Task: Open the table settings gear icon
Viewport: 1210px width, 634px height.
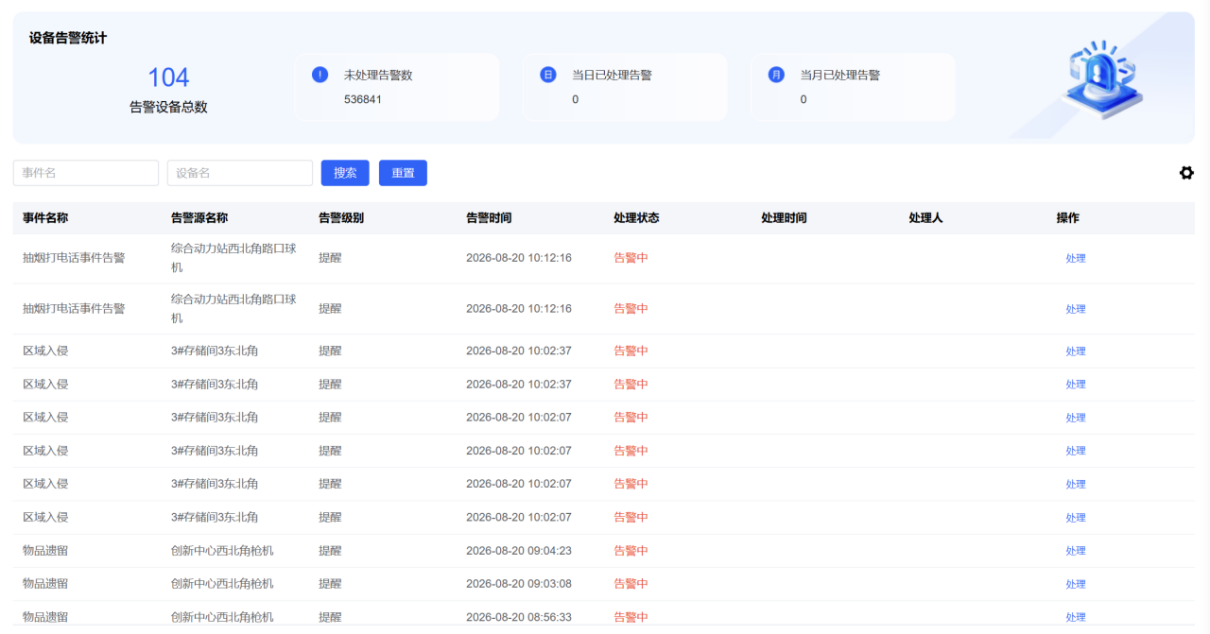Action: [1186, 173]
